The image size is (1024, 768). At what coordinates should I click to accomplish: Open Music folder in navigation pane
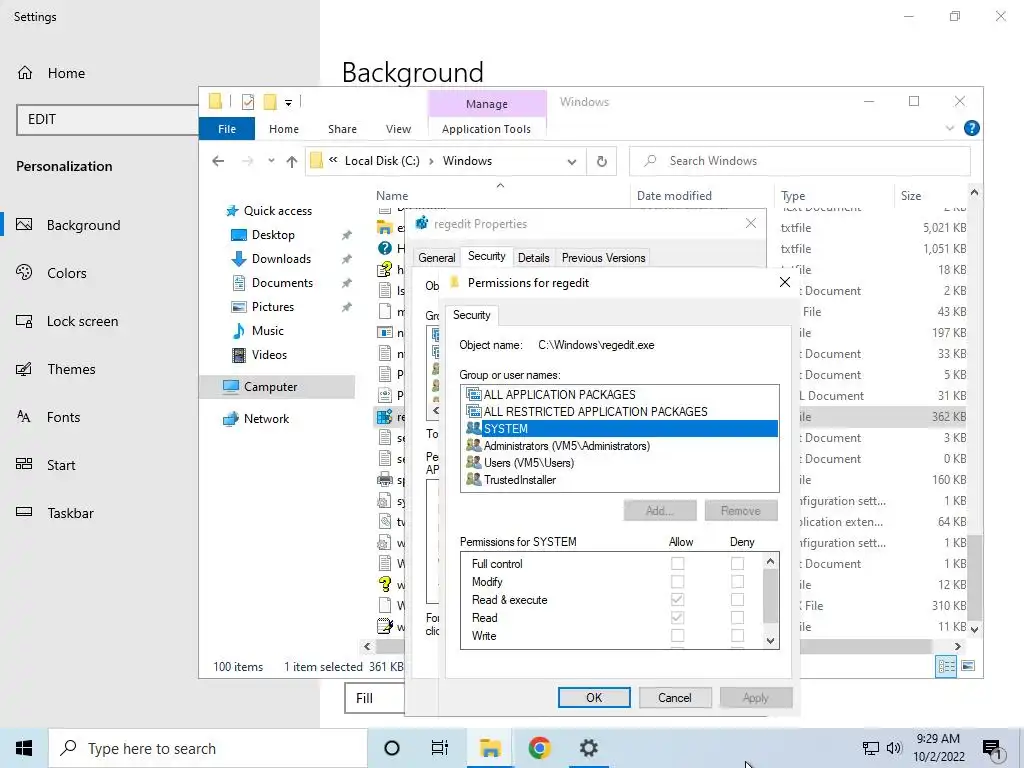[267, 331]
